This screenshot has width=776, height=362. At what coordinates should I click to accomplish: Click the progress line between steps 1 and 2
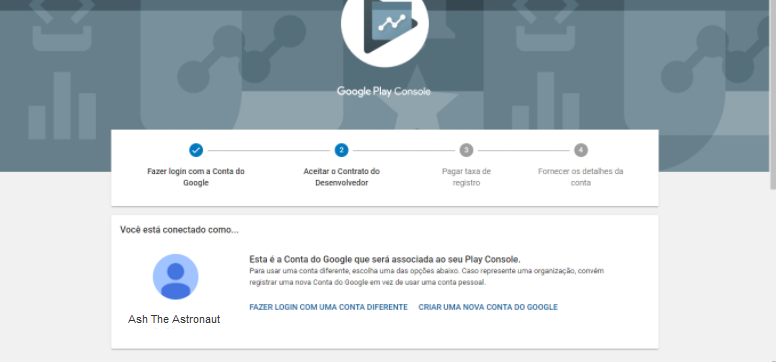click(x=268, y=150)
